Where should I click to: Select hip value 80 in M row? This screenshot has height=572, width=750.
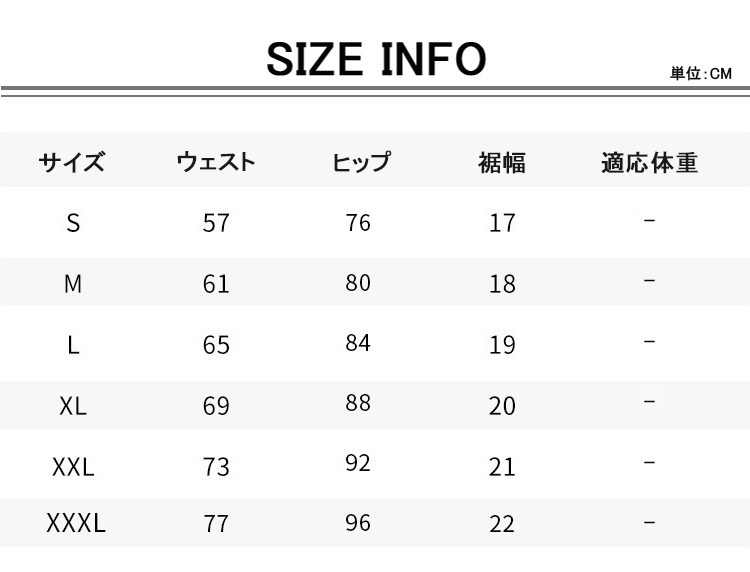click(x=358, y=283)
